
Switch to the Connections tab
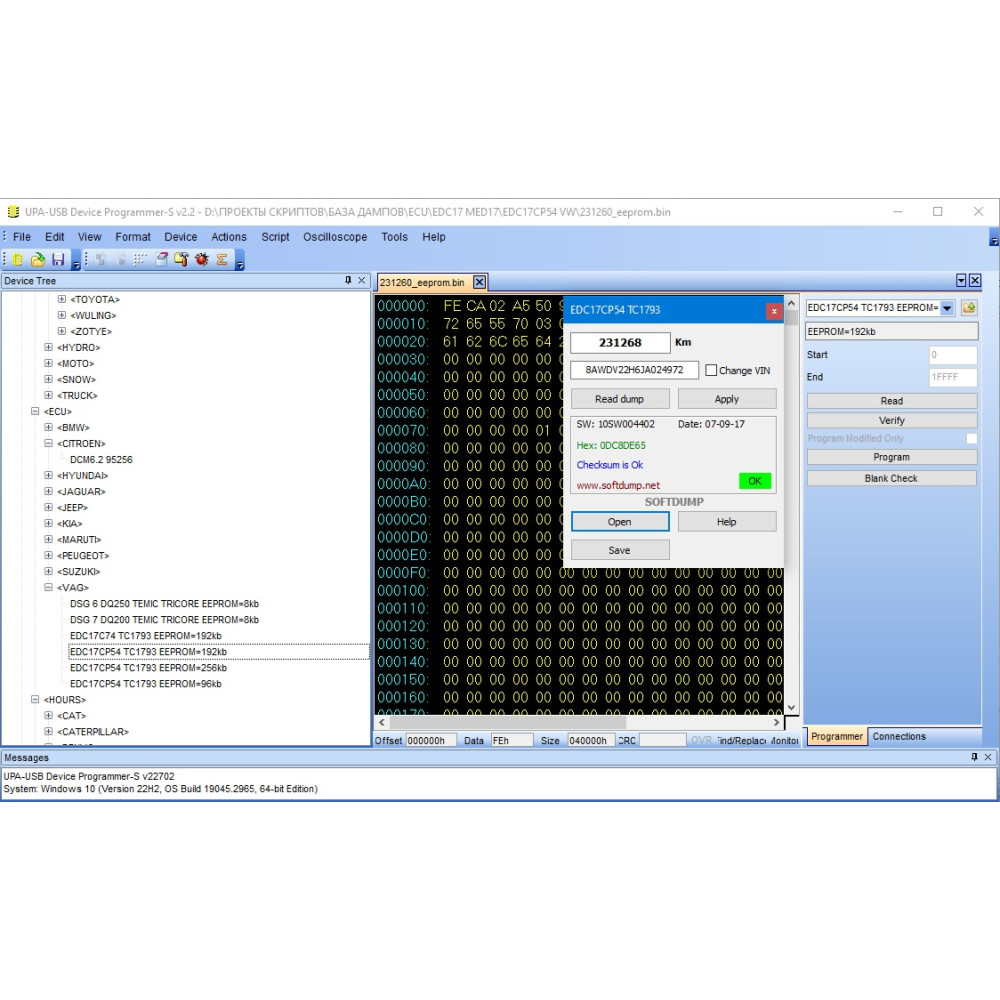899,736
